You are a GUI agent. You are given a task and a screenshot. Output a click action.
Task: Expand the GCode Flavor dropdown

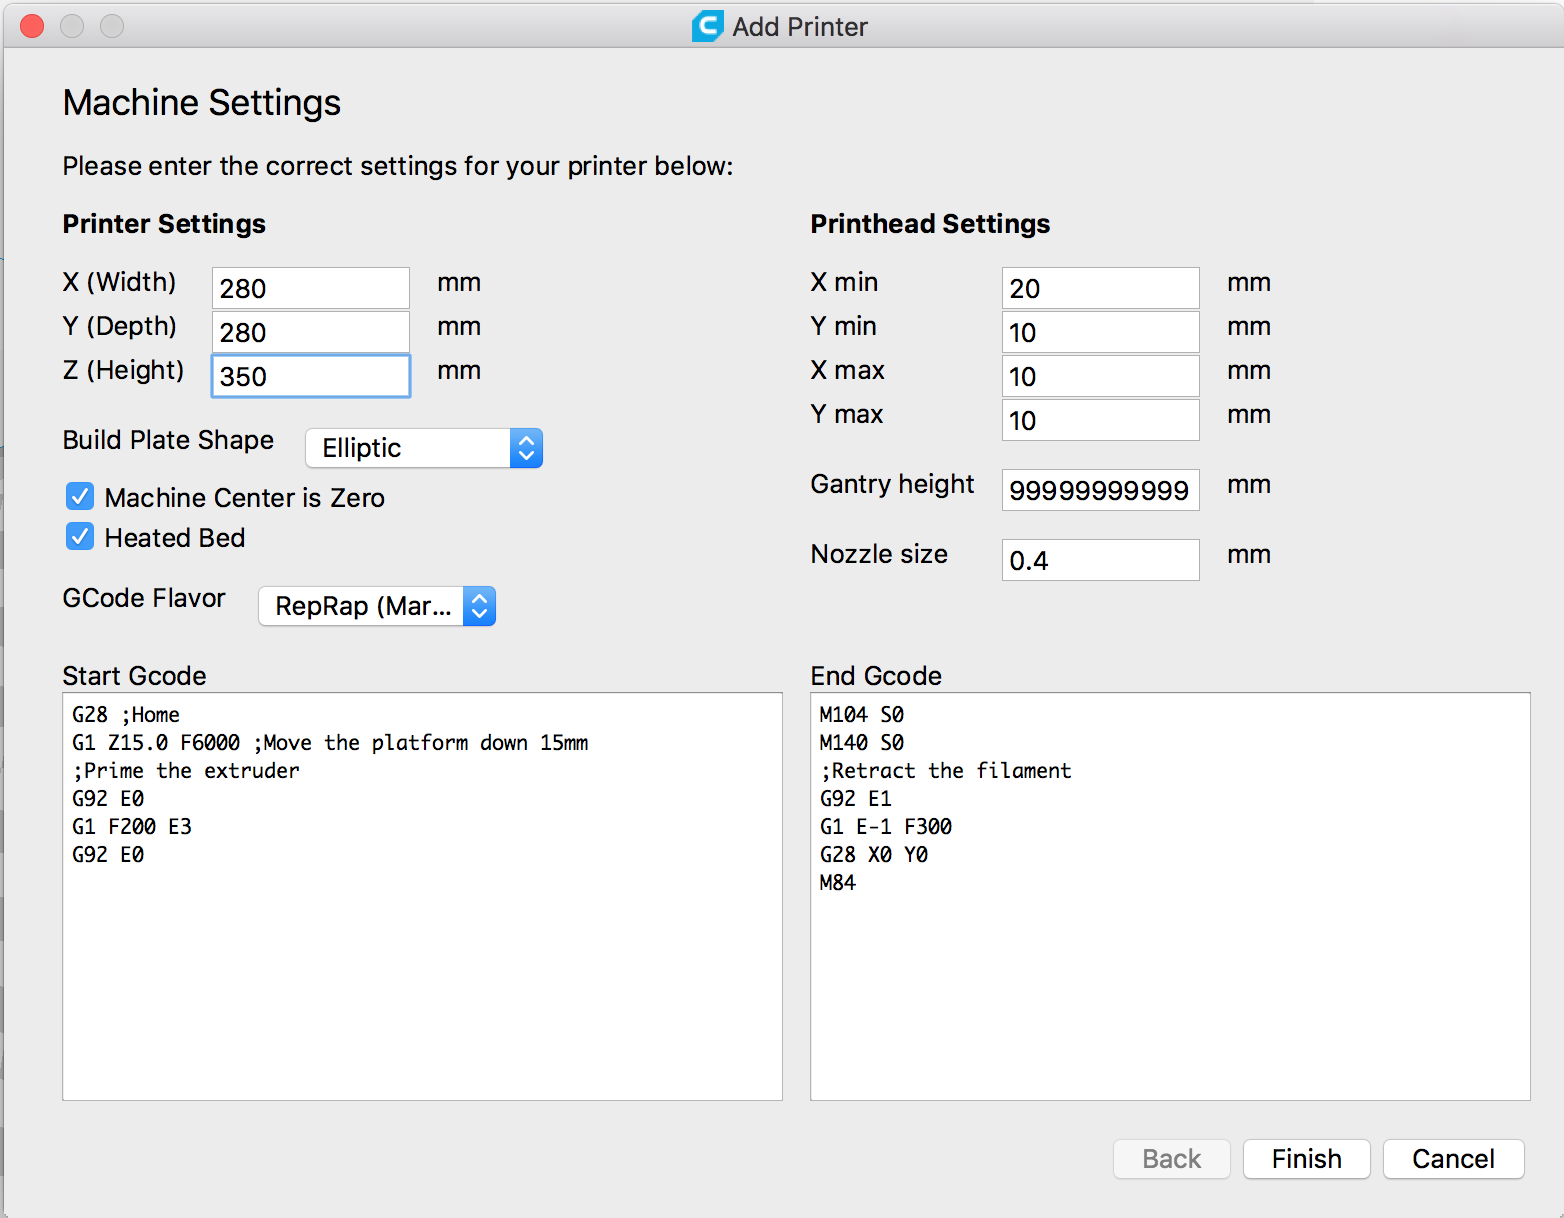[377, 606]
